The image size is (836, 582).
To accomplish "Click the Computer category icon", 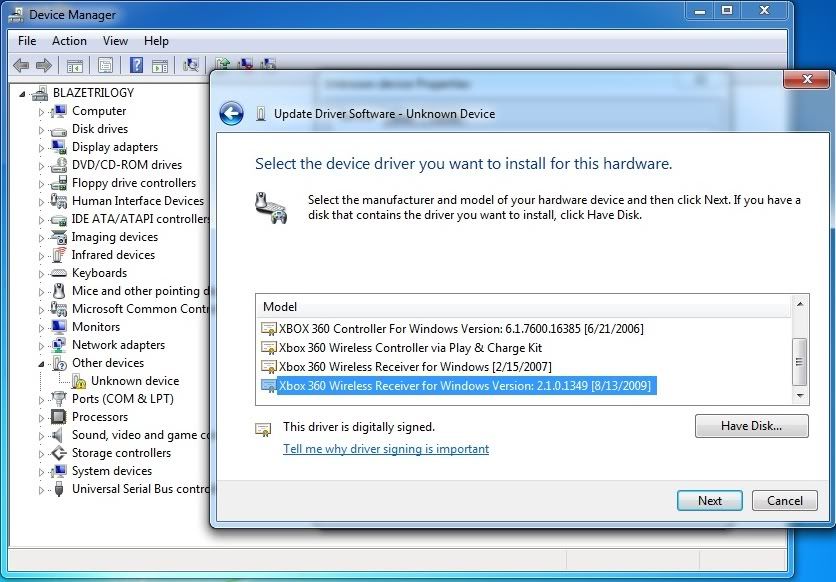I will tap(59, 111).
